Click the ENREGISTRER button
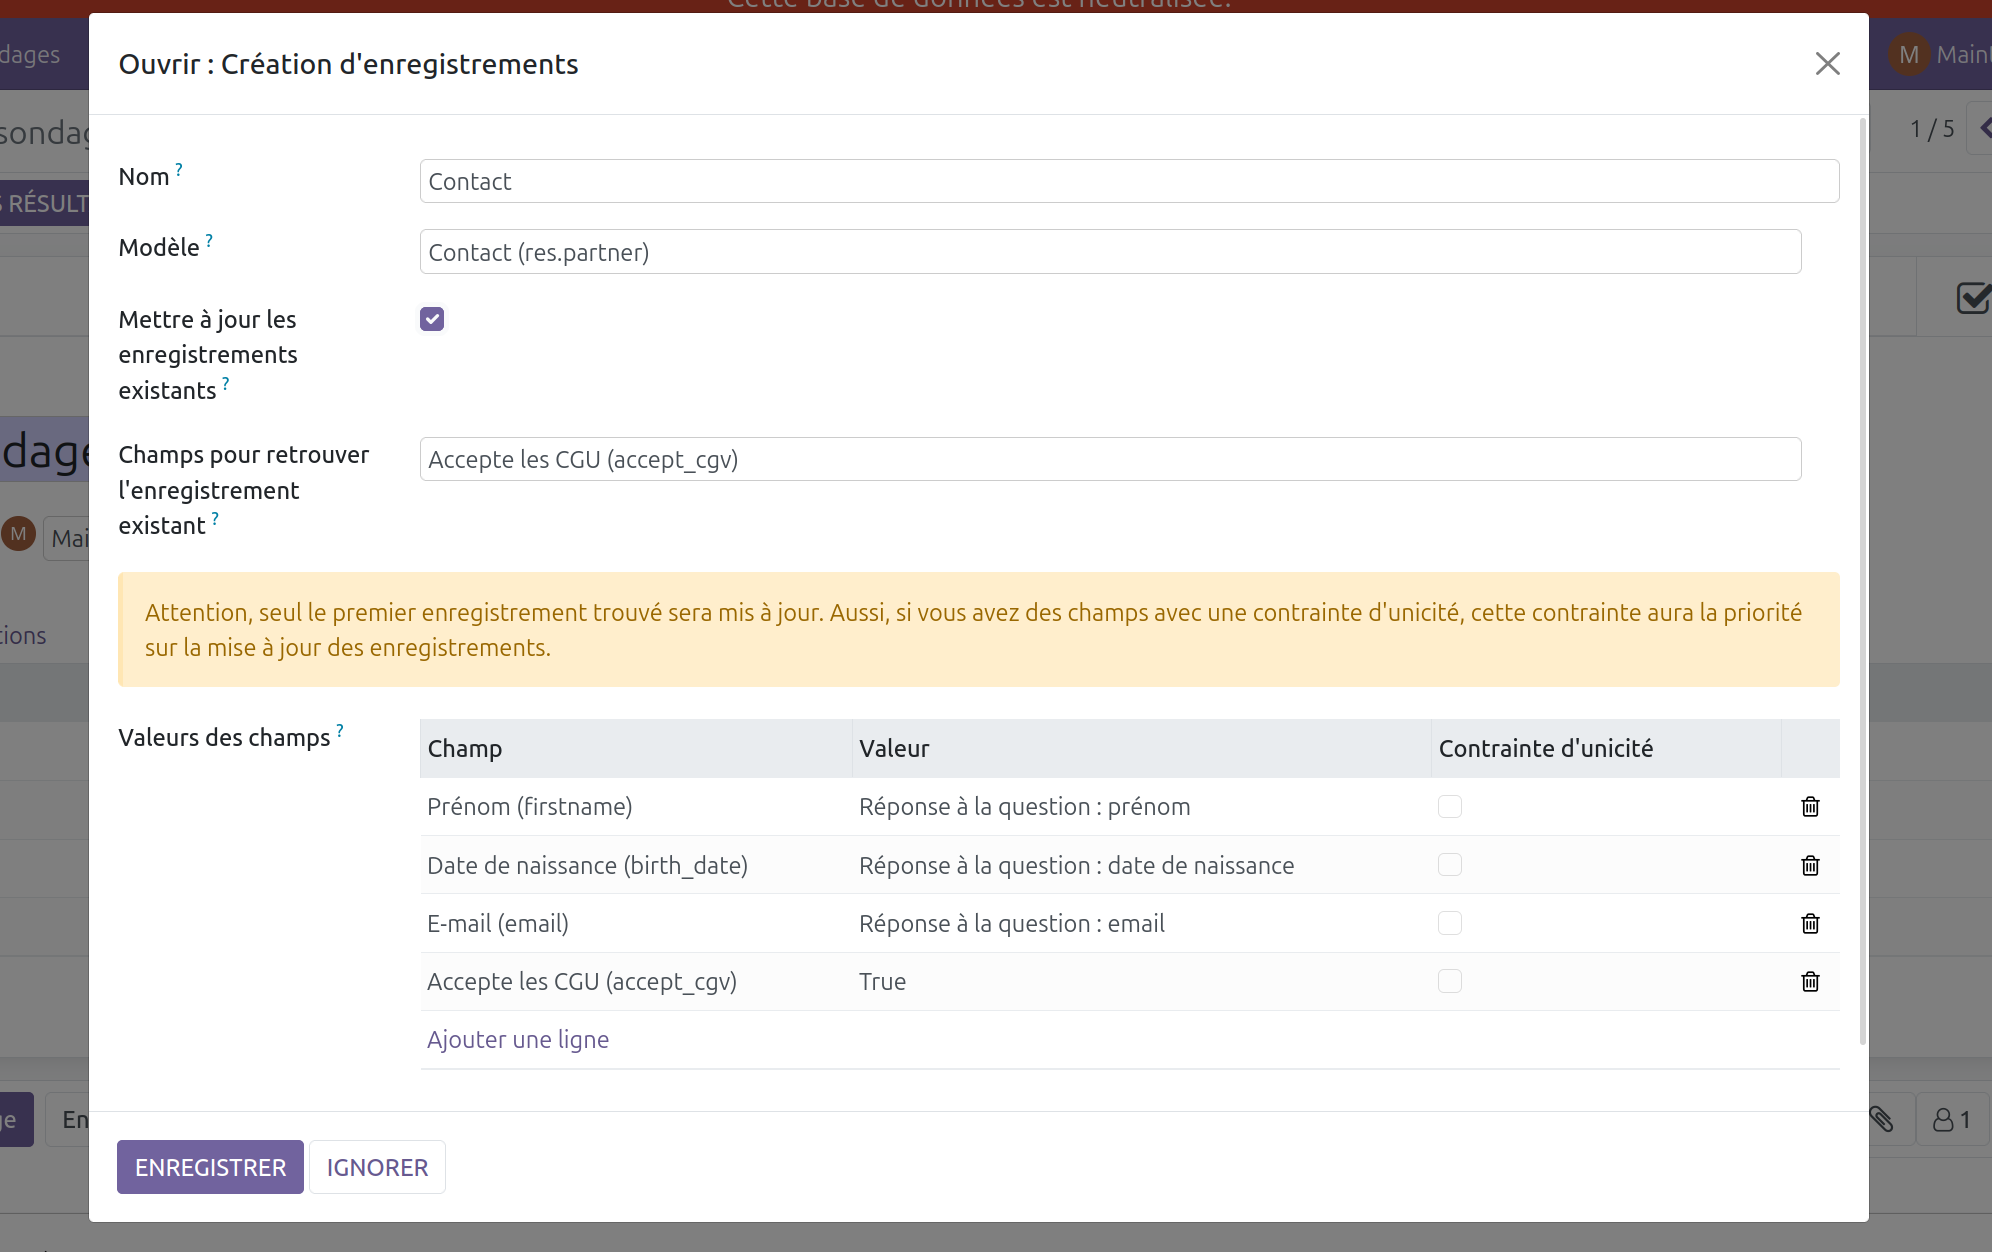The image size is (1992, 1252). coord(210,1167)
